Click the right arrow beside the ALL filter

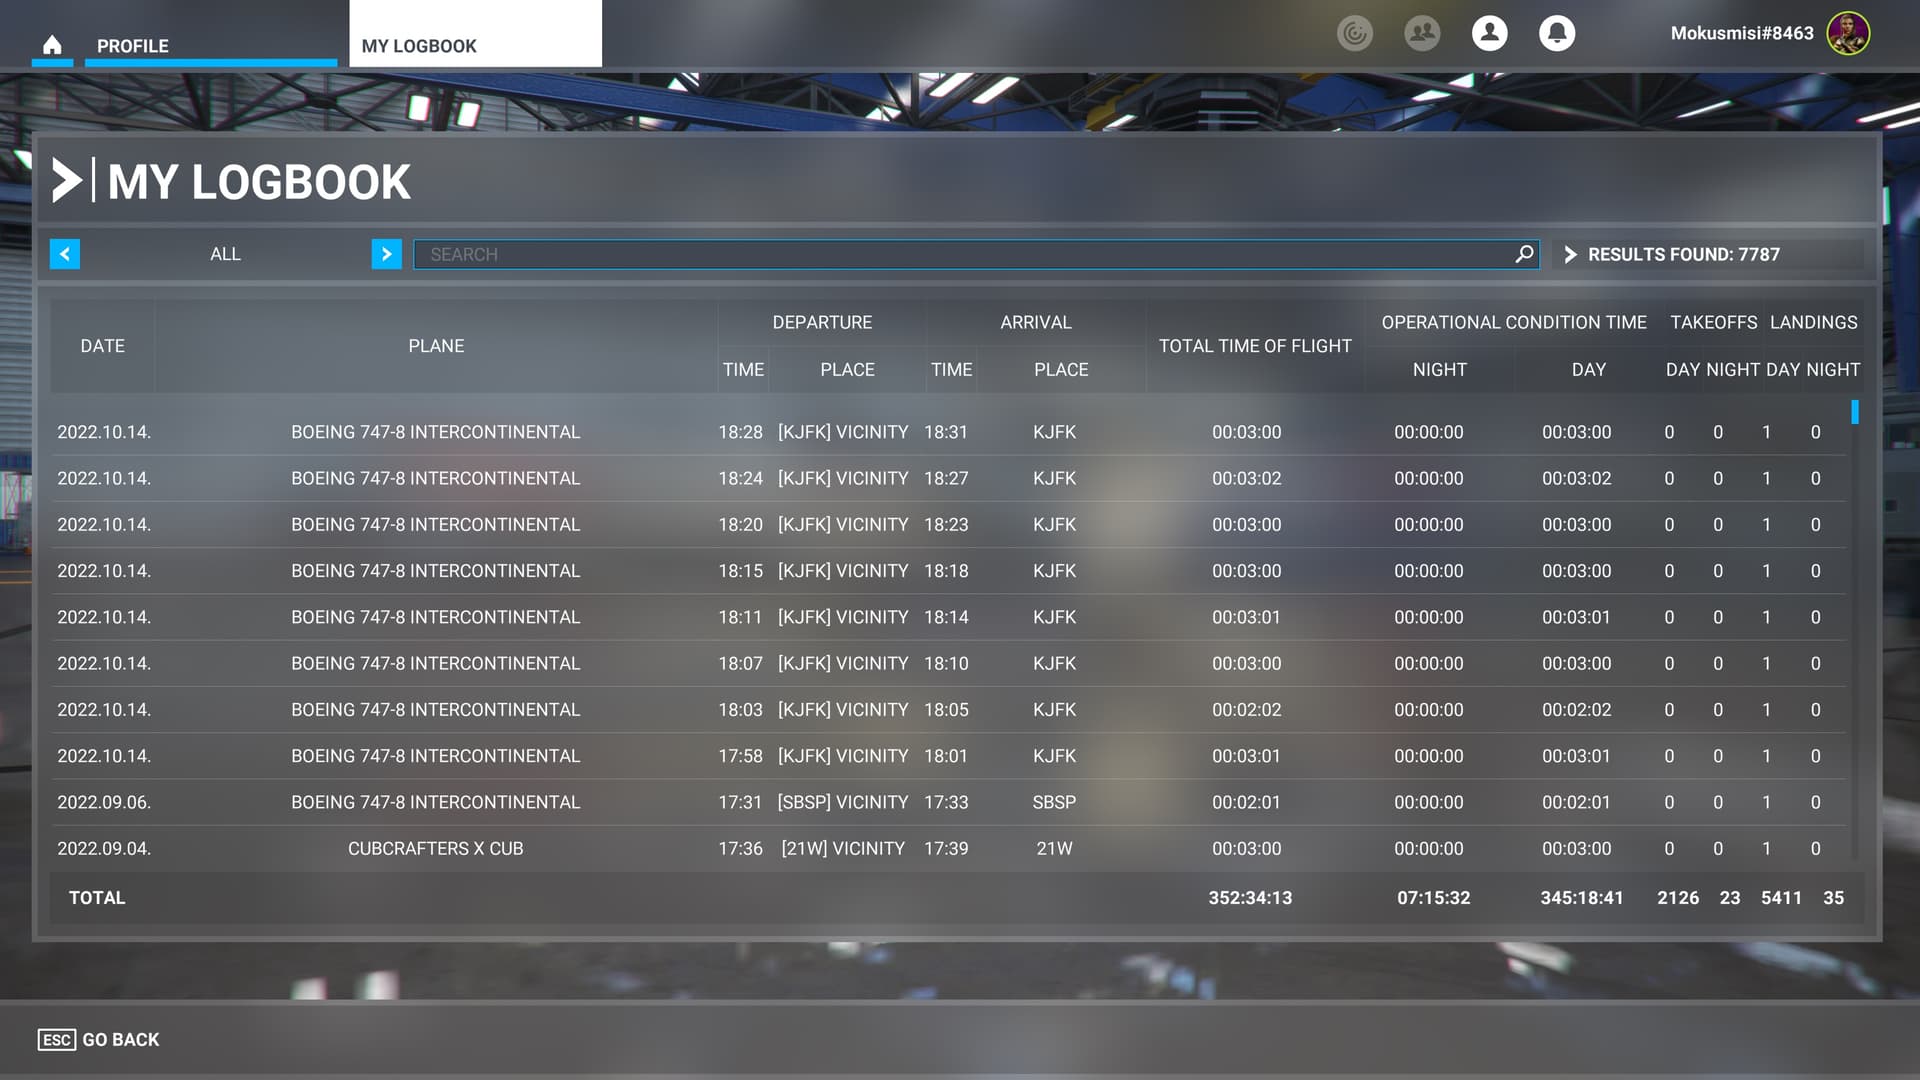(x=386, y=254)
